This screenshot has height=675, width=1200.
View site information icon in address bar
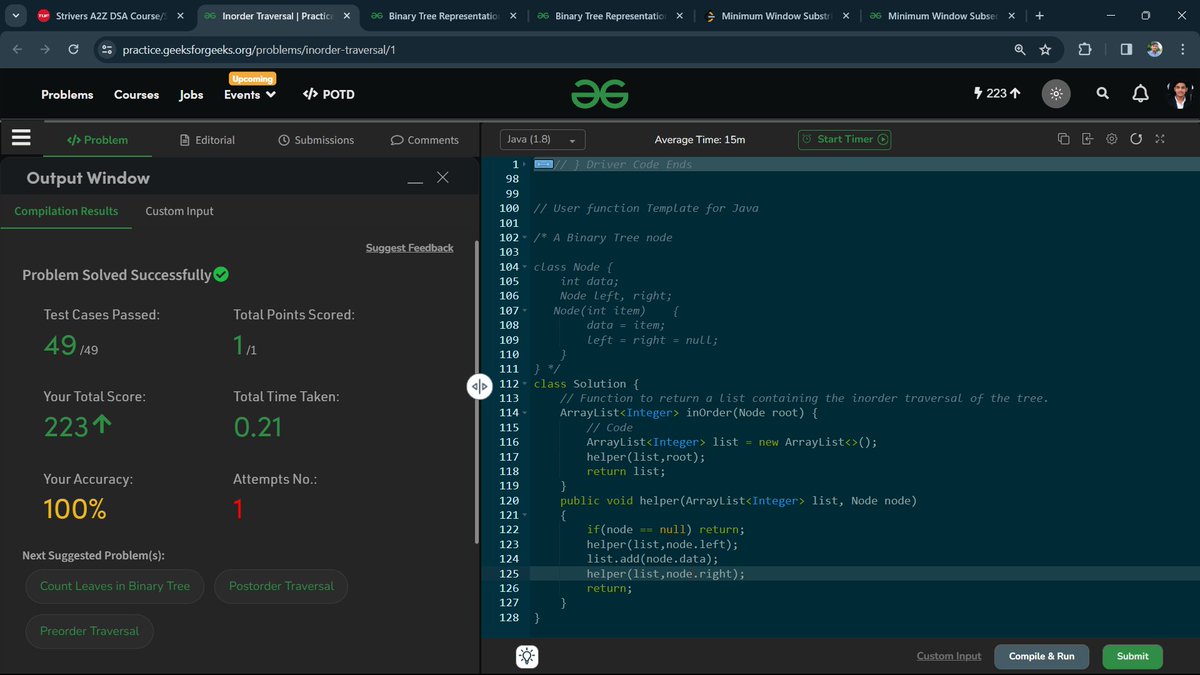[108, 49]
